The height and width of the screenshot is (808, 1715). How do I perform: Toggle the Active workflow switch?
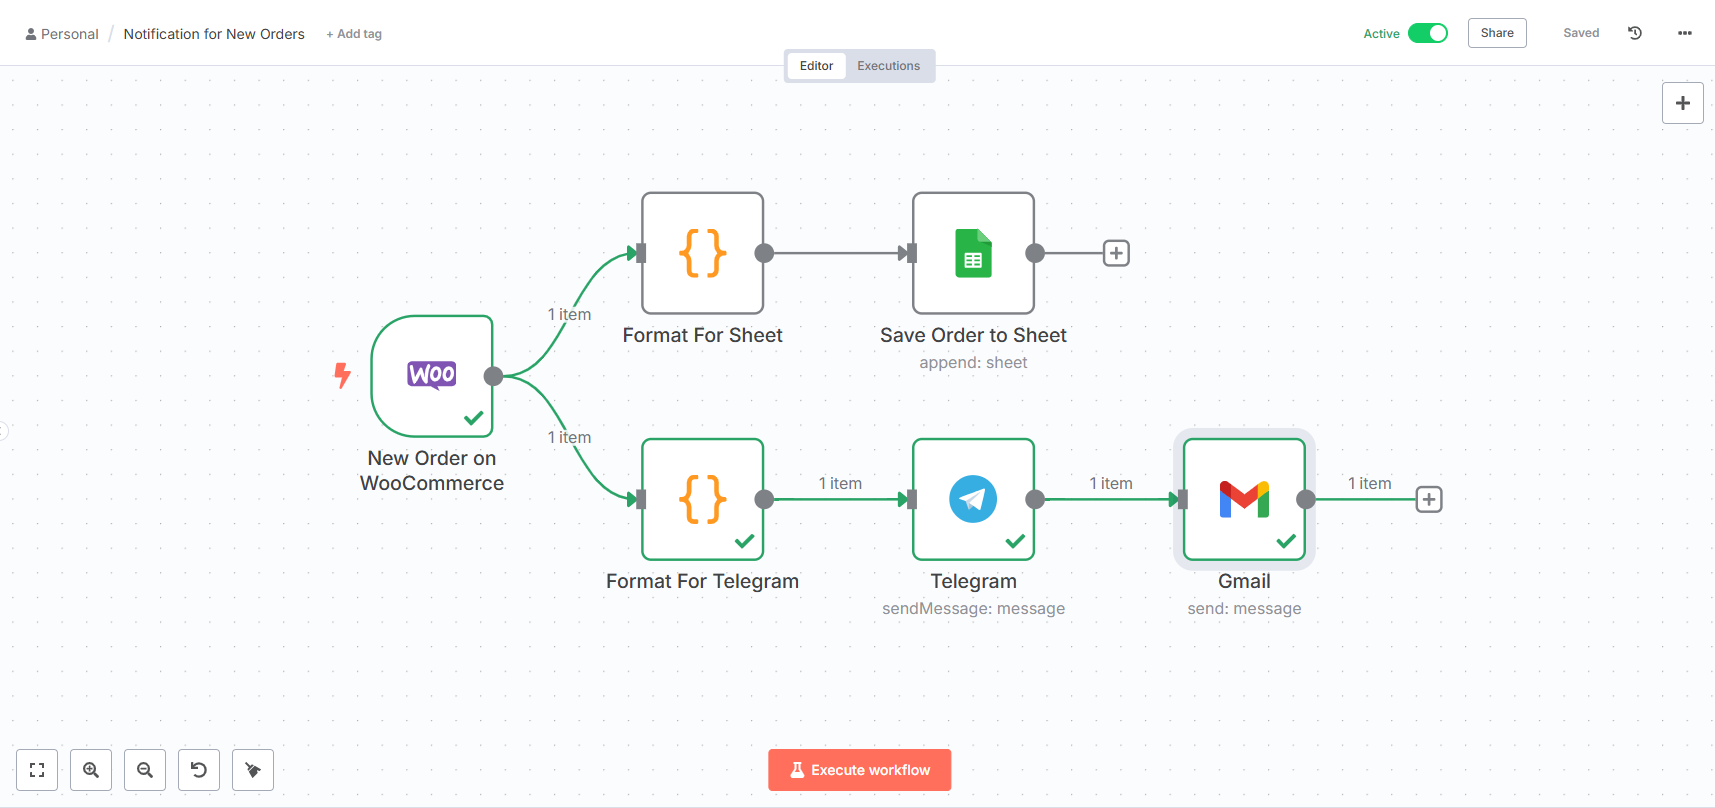[x=1427, y=33]
